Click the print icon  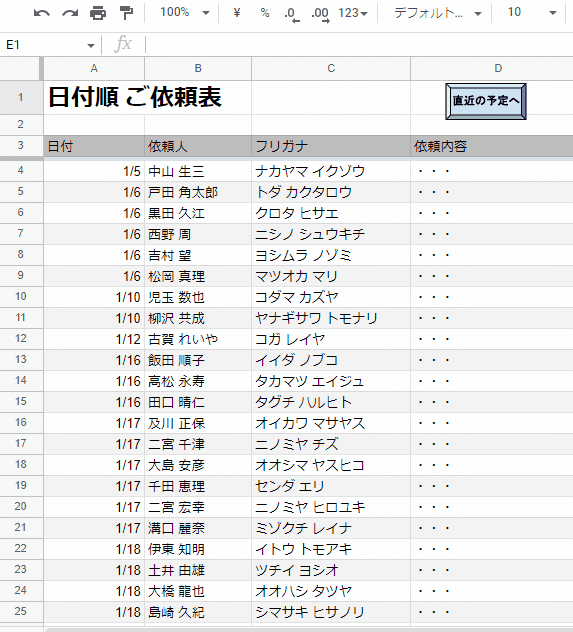tap(98, 13)
